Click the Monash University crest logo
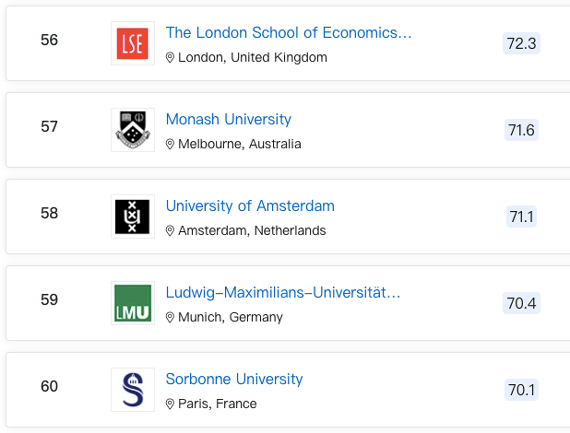This screenshot has width=570, height=433. tap(133, 130)
